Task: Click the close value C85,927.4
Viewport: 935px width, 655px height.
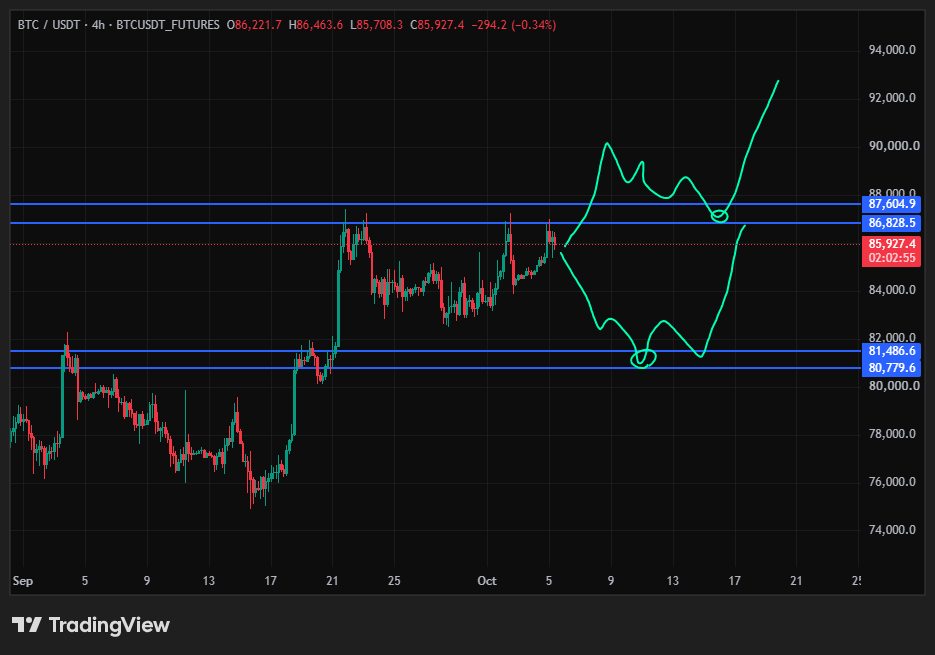Action: pyautogui.click(x=437, y=25)
